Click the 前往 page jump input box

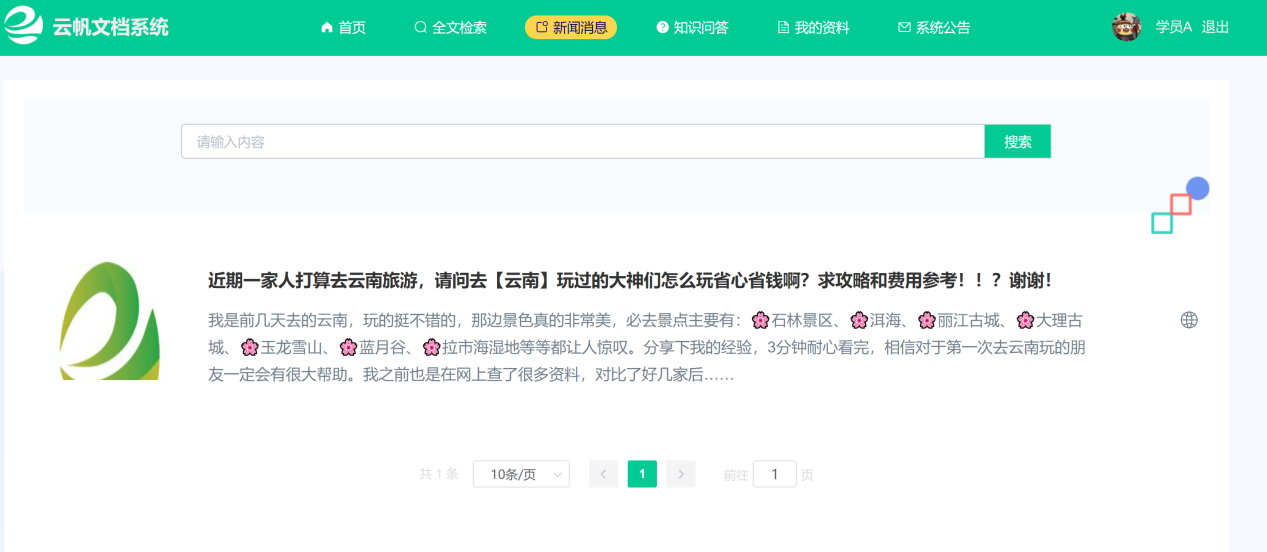point(775,475)
